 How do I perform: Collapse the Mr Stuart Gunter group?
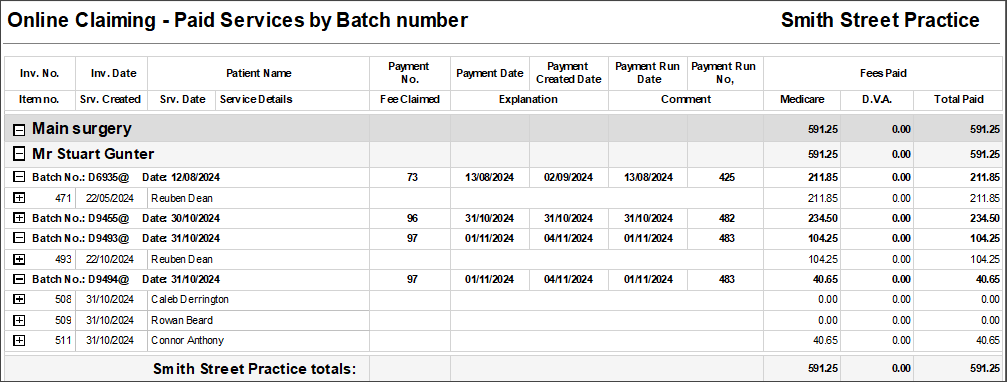click(x=19, y=154)
